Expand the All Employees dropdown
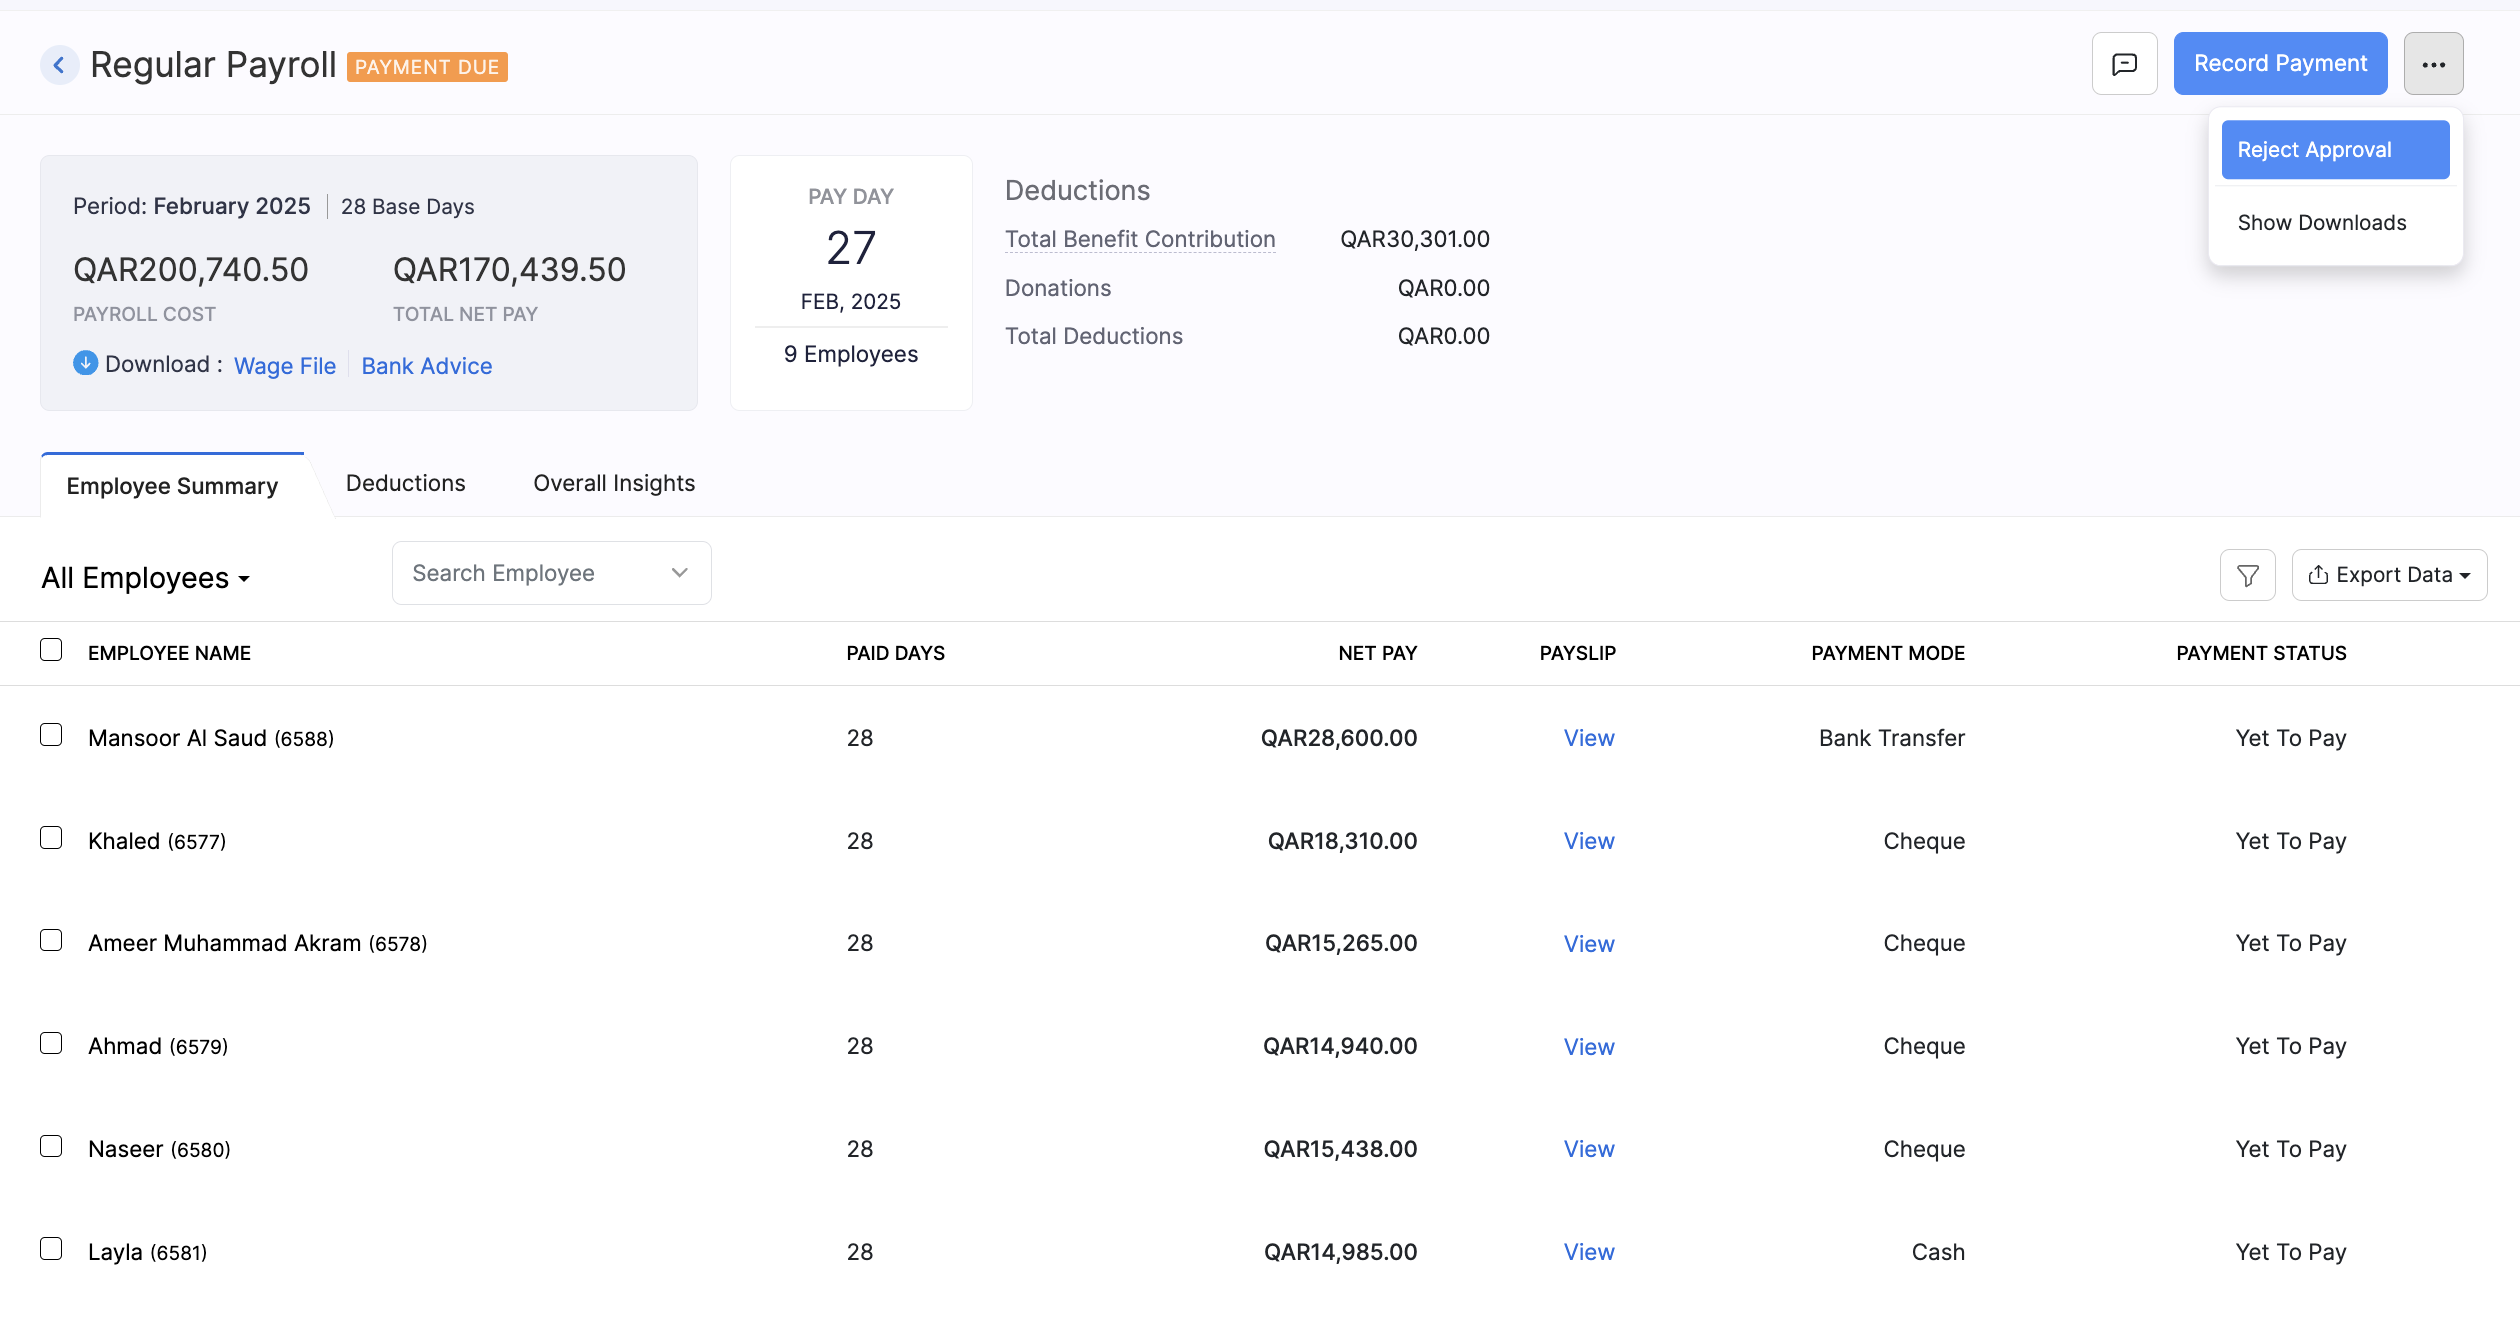The image size is (2520, 1328). click(x=145, y=577)
